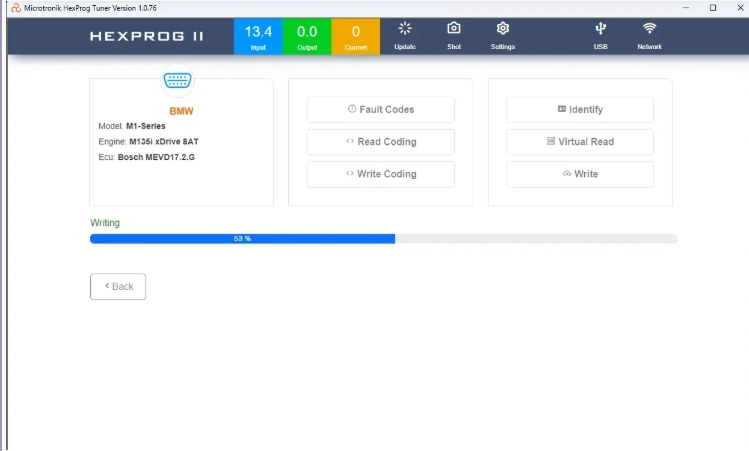Close the HexProg Tuner window

coord(740,8)
